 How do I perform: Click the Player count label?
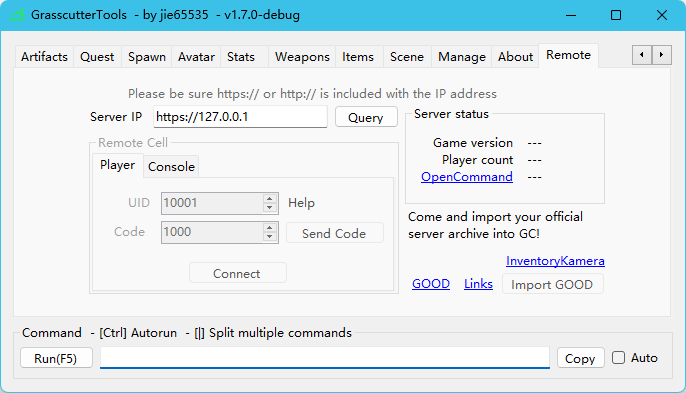click(477, 160)
